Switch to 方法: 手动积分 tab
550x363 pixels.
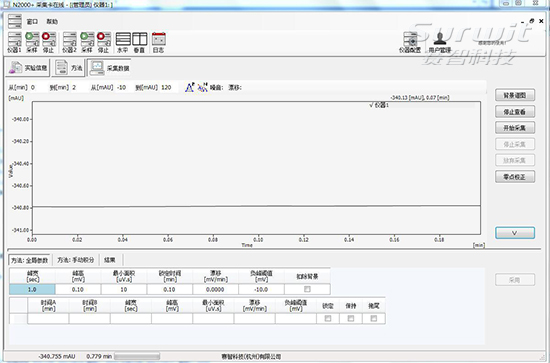pos(76,260)
